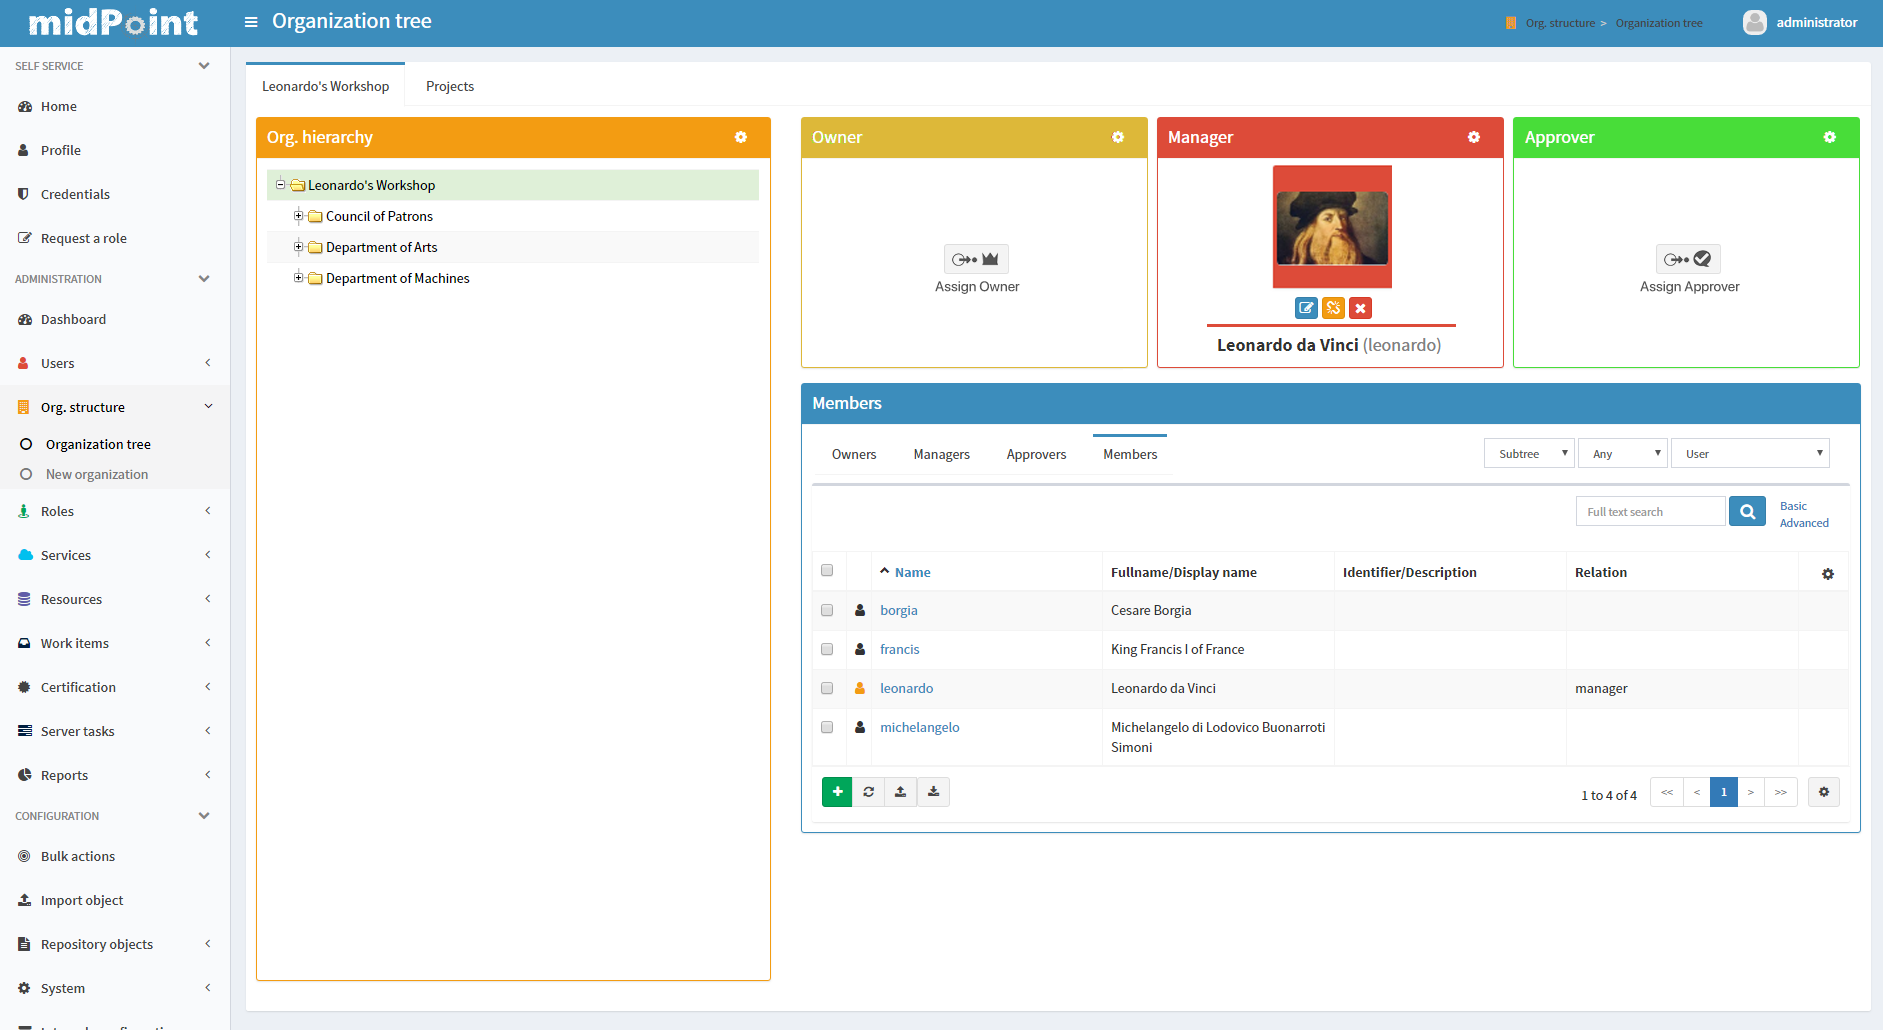Click the red delete manager icon

pos(1360,308)
